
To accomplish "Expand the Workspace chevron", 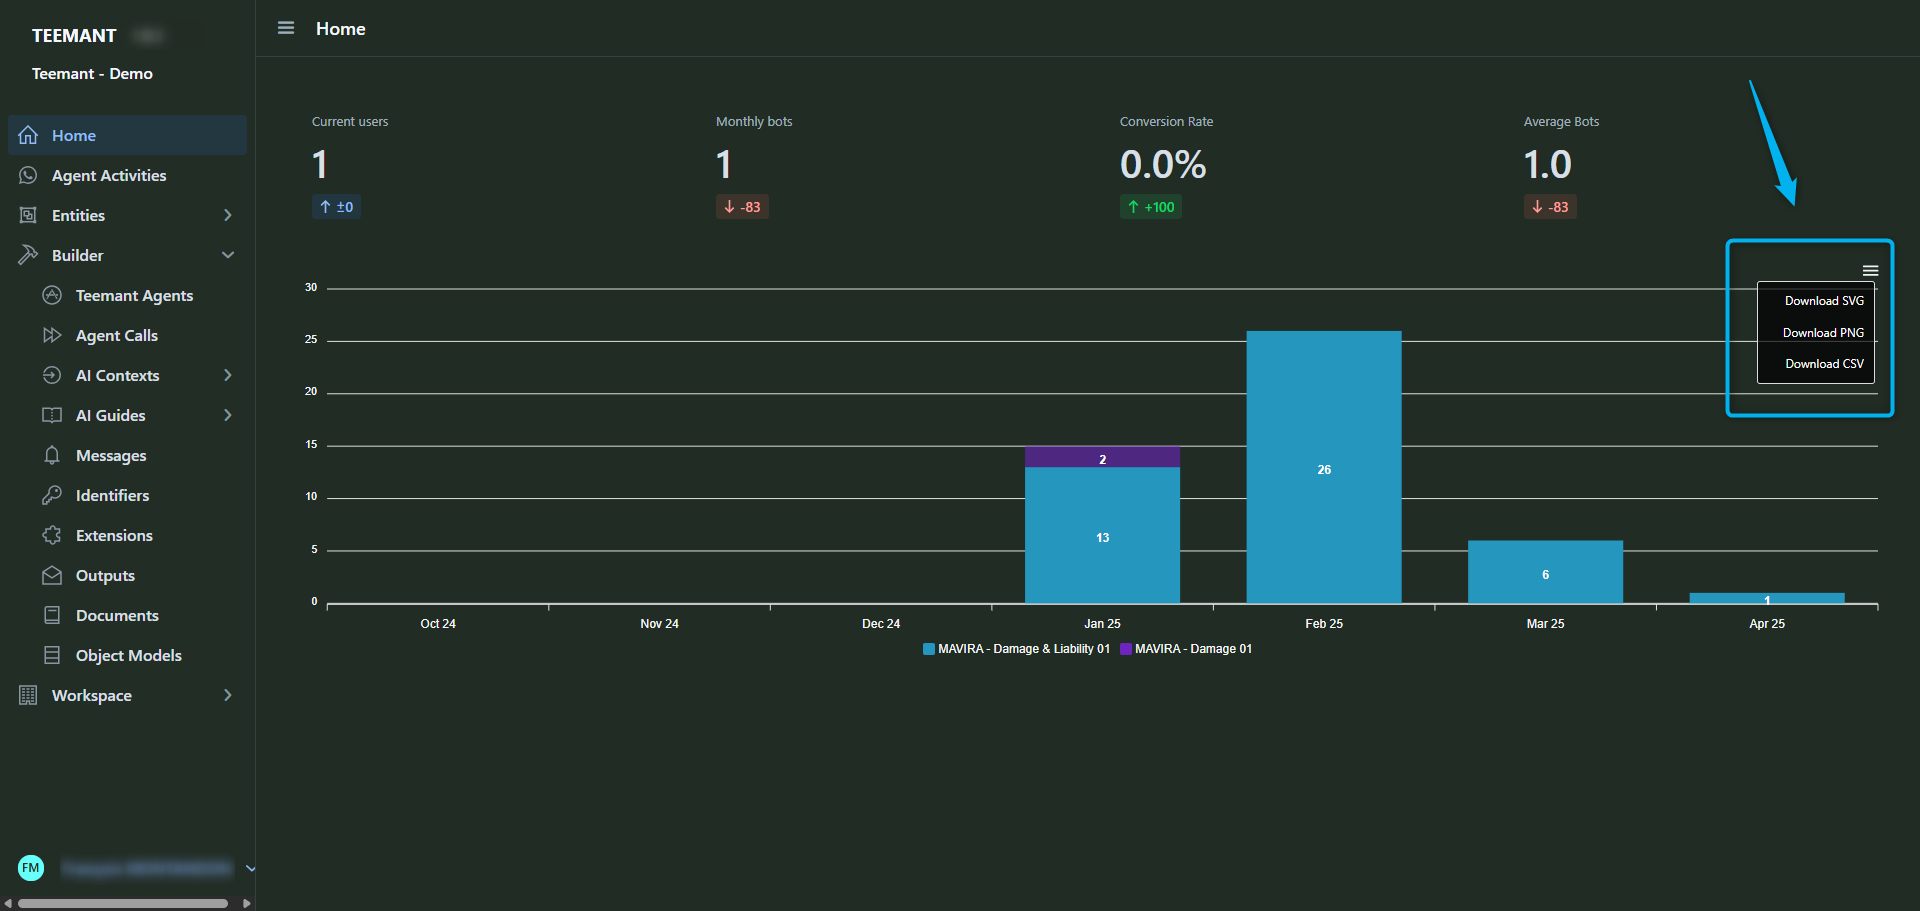I will pos(228,695).
